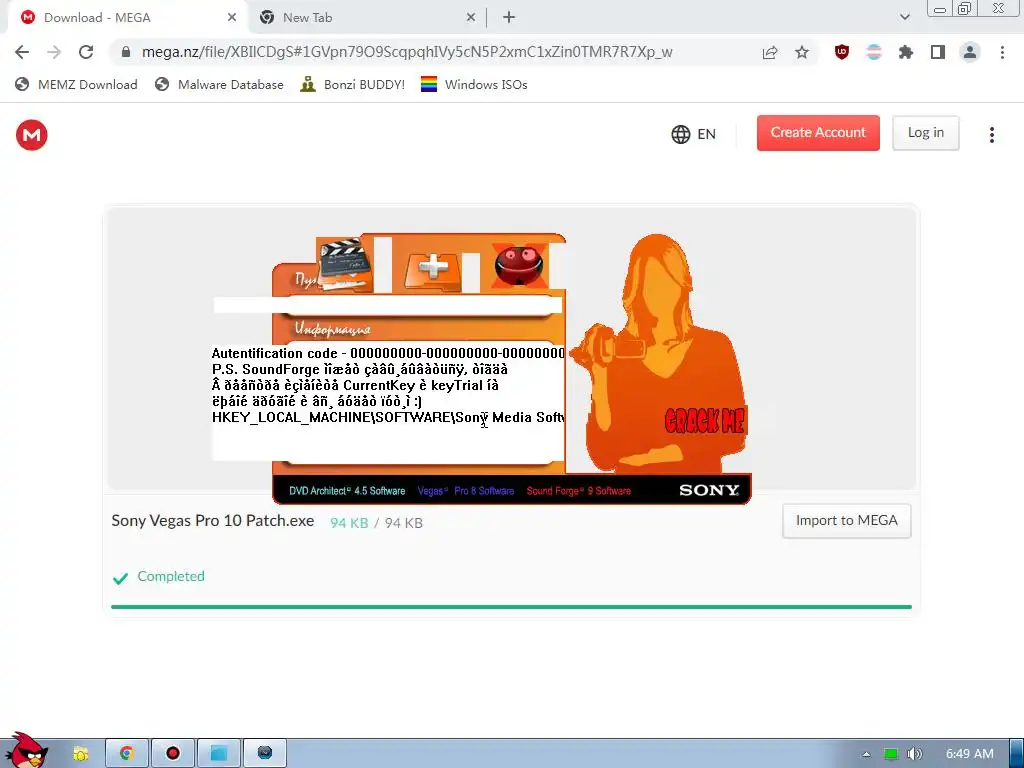1024x768 pixels.
Task: Close the New Tab tab
Action: point(471,18)
